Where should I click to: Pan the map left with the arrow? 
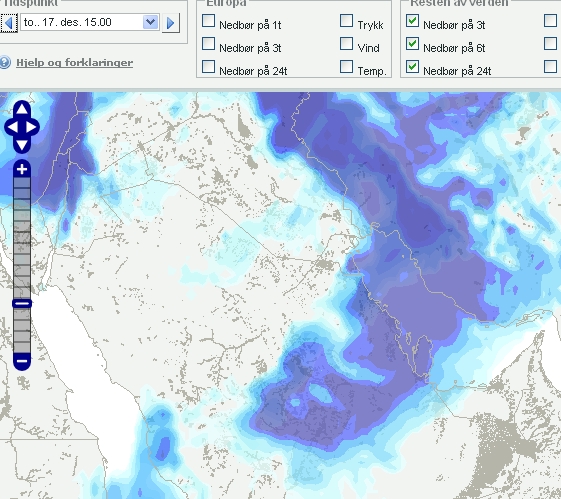pyautogui.click(x=11, y=127)
